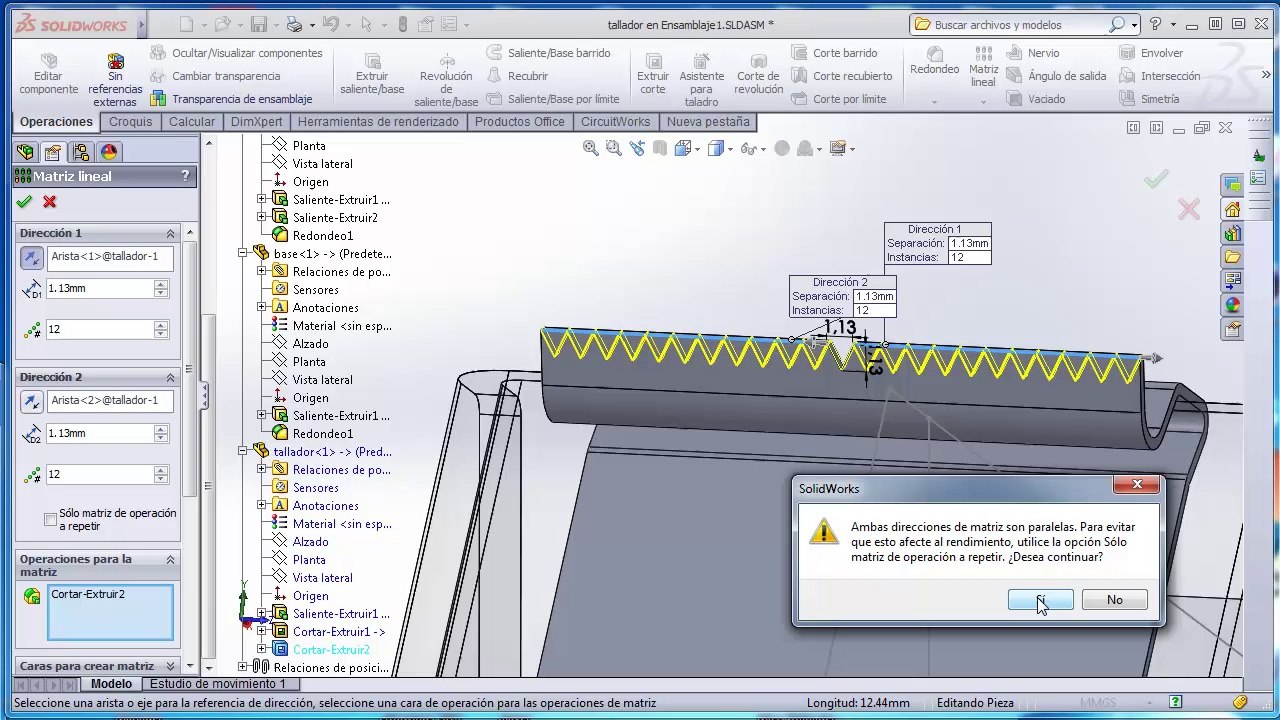This screenshot has height=720, width=1280.
Task: Open the PropertyManager tab icon
Action: 53,152
